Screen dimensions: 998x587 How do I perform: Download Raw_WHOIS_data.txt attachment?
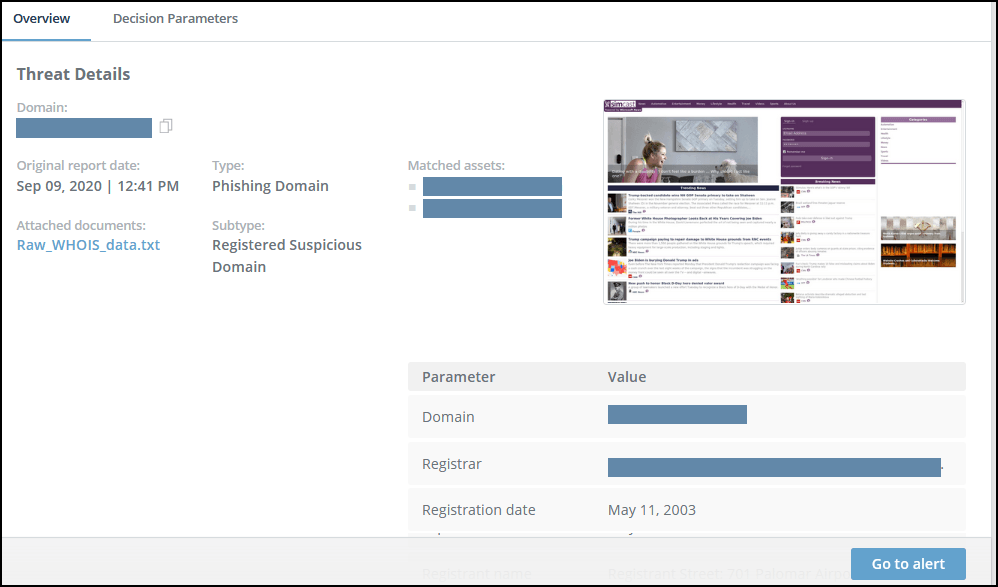point(88,245)
